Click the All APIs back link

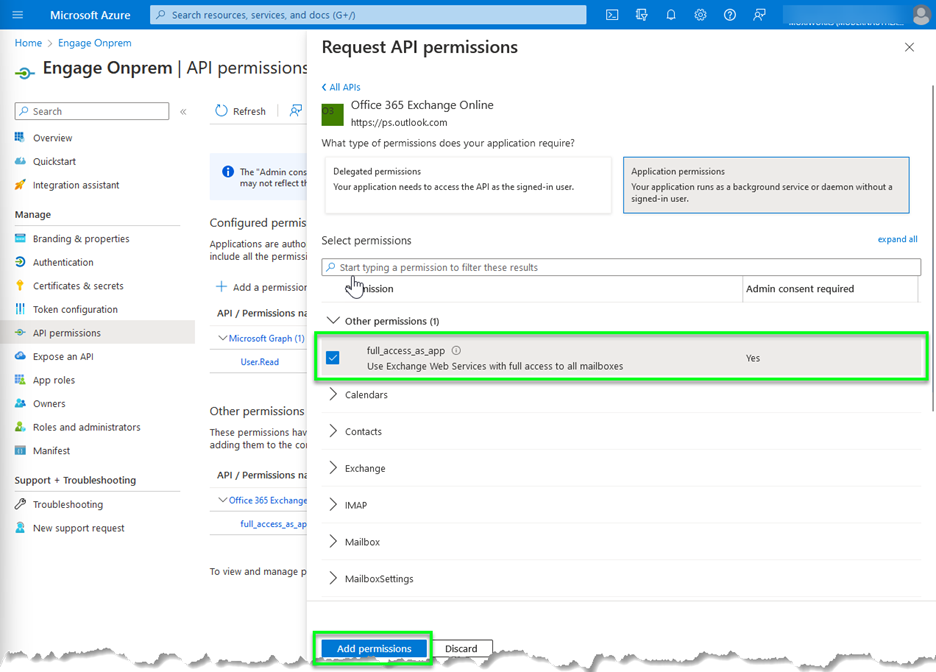coord(341,88)
